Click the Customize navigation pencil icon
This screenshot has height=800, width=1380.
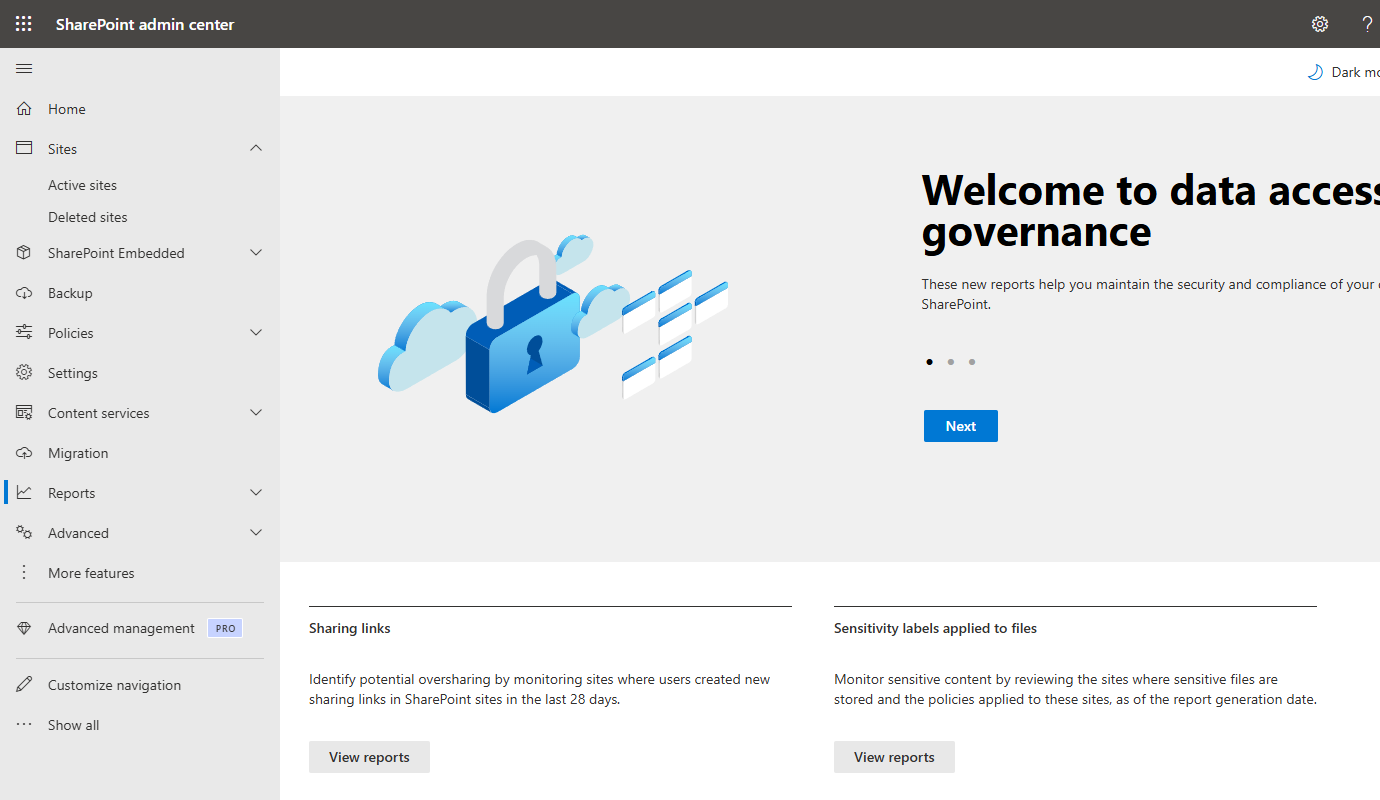(x=25, y=685)
